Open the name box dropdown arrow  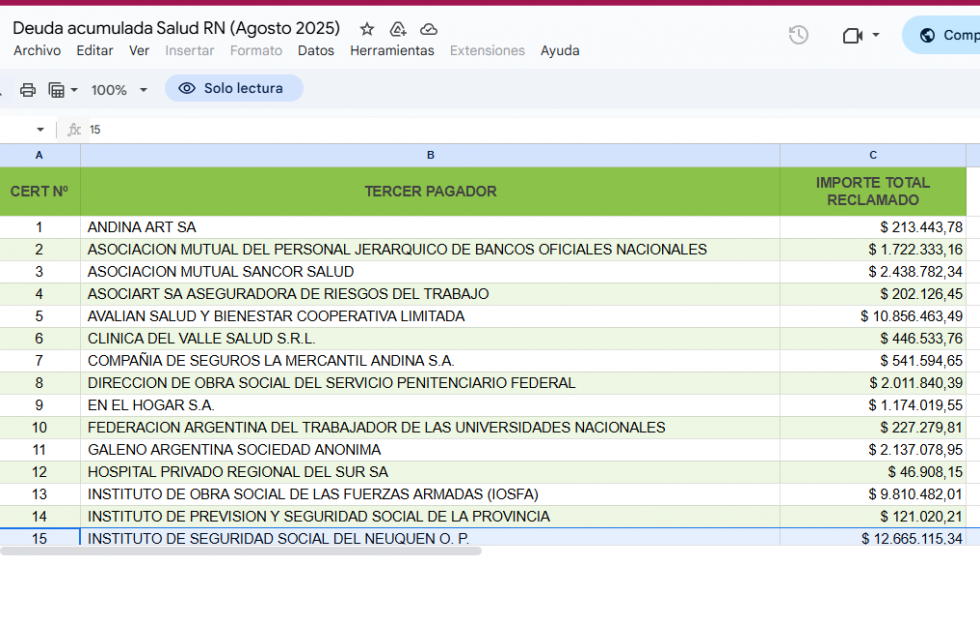pyautogui.click(x=41, y=130)
